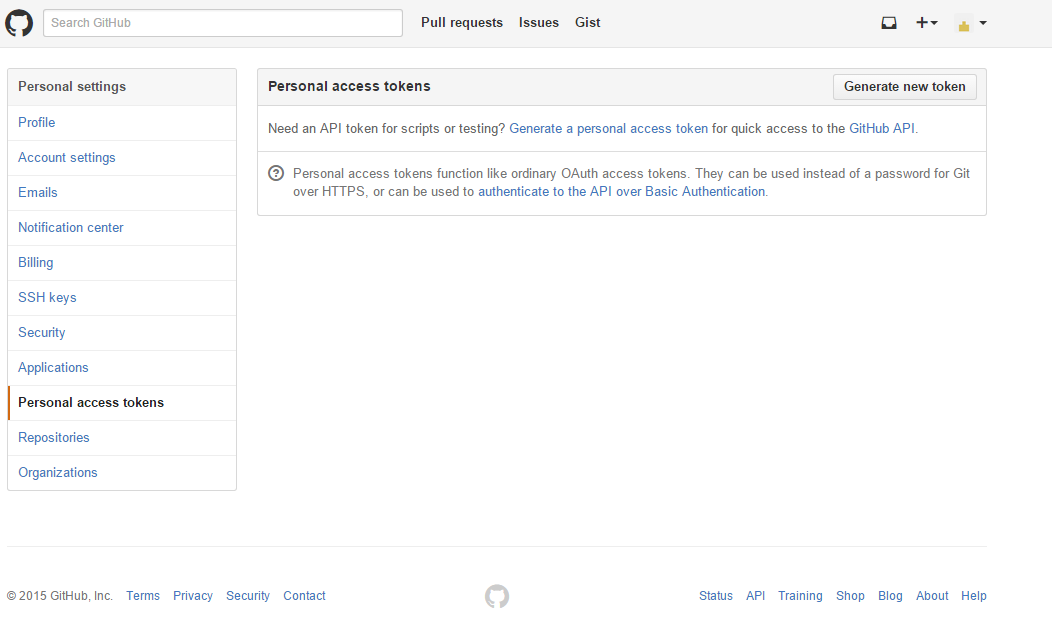
Task: Open Account settings in sidebar
Action: [x=122, y=158]
